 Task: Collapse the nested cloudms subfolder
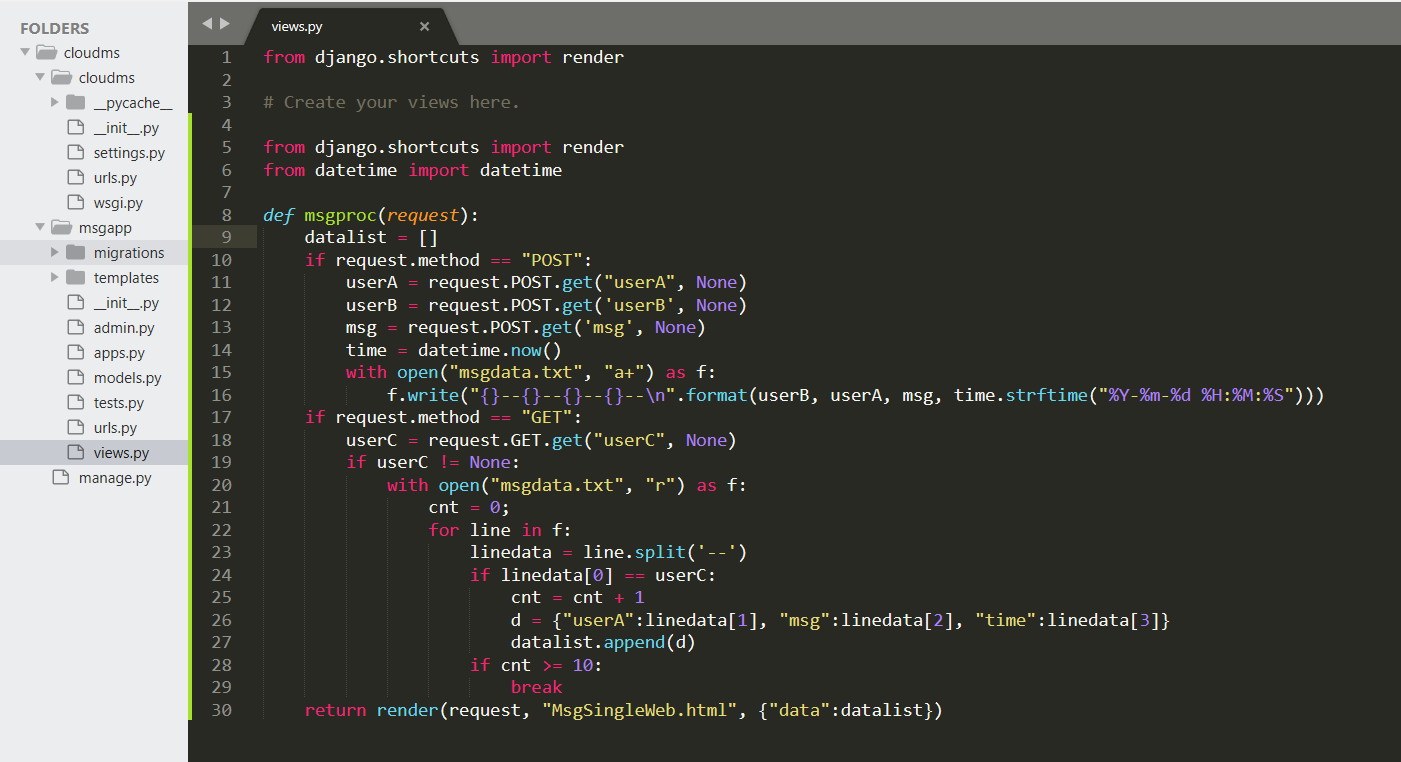[x=40, y=78]
